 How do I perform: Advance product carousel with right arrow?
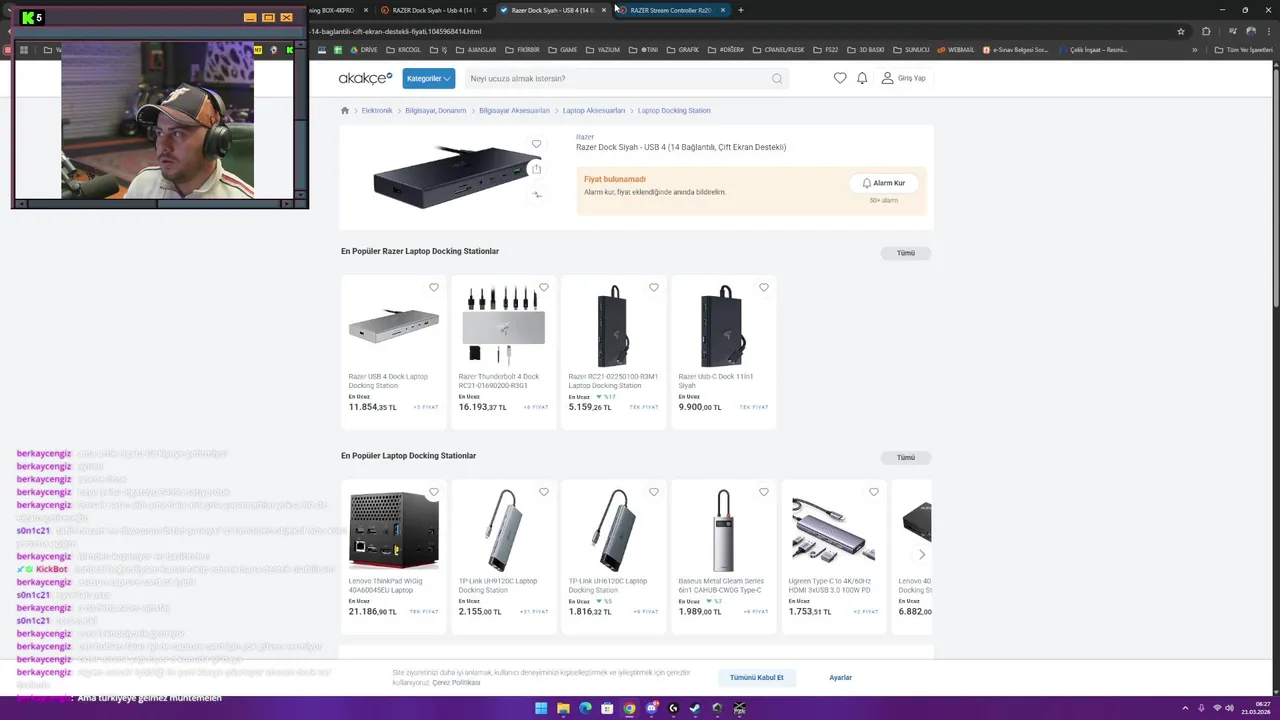point(921,555)
